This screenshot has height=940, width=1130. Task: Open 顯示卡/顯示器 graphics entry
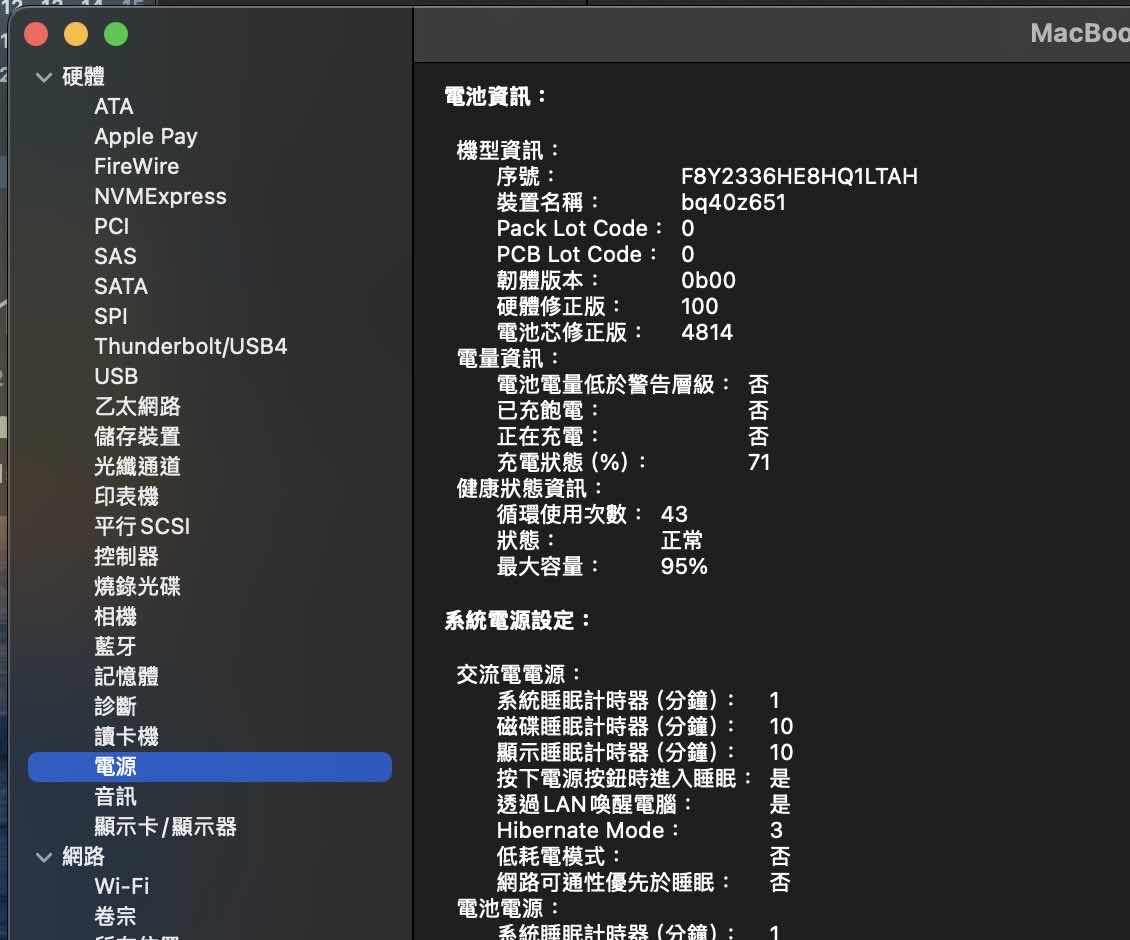click(165, 827)
